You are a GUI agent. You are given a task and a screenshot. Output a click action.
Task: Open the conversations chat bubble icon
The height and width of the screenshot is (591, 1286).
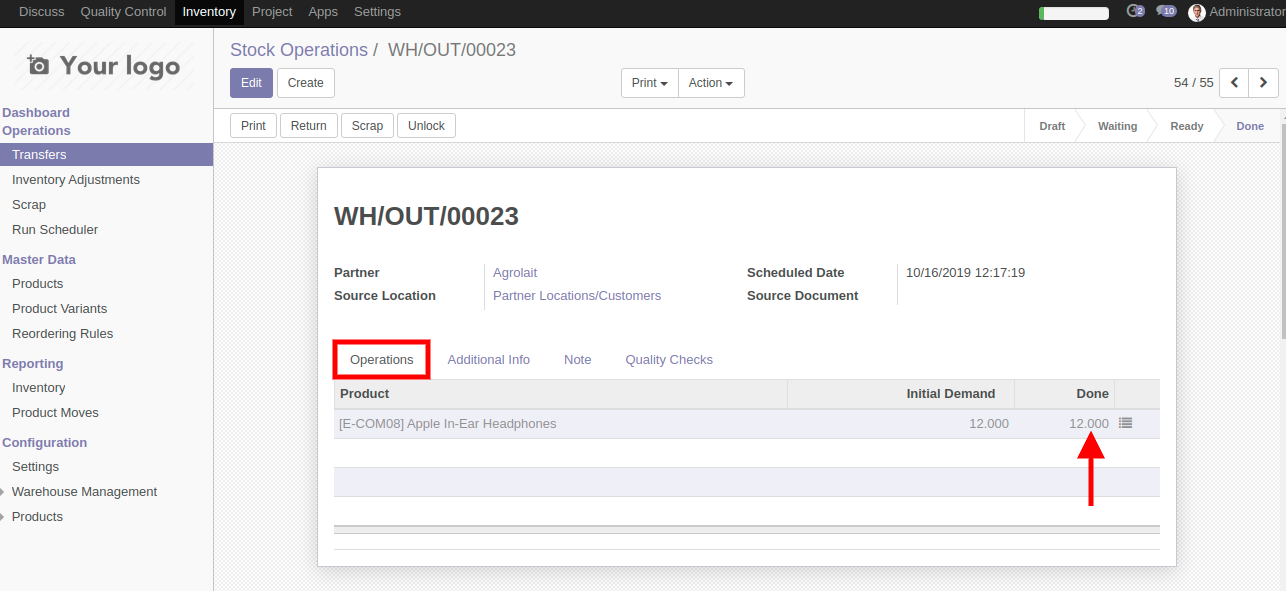(1165, 12)
